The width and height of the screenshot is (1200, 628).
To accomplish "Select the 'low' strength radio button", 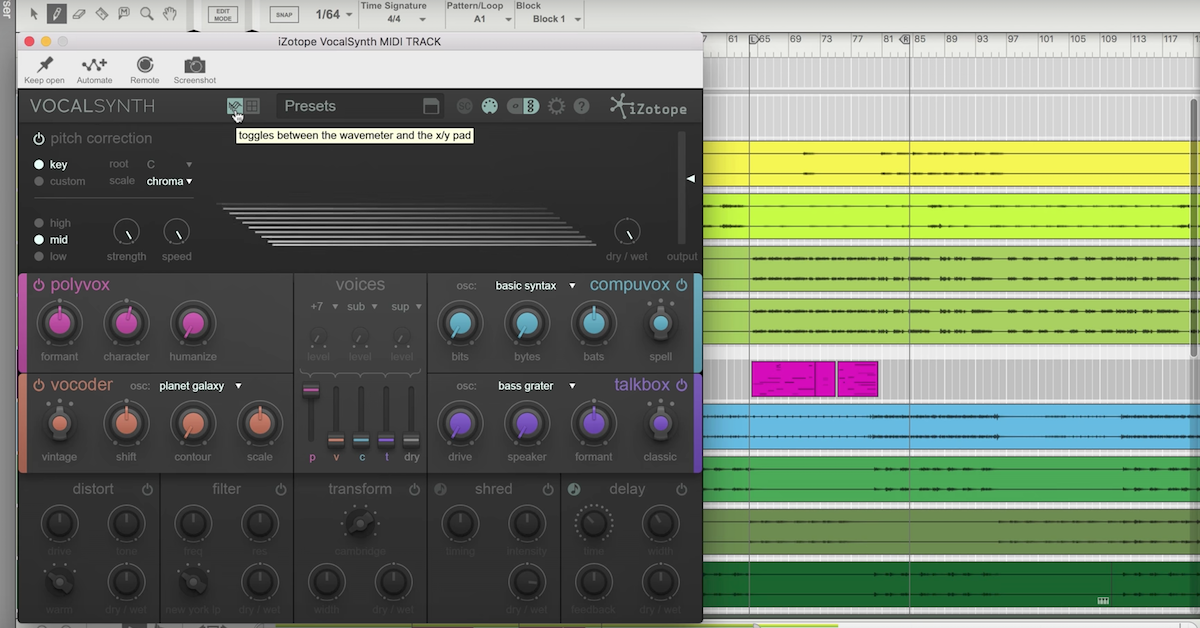I will pos(37,257).
